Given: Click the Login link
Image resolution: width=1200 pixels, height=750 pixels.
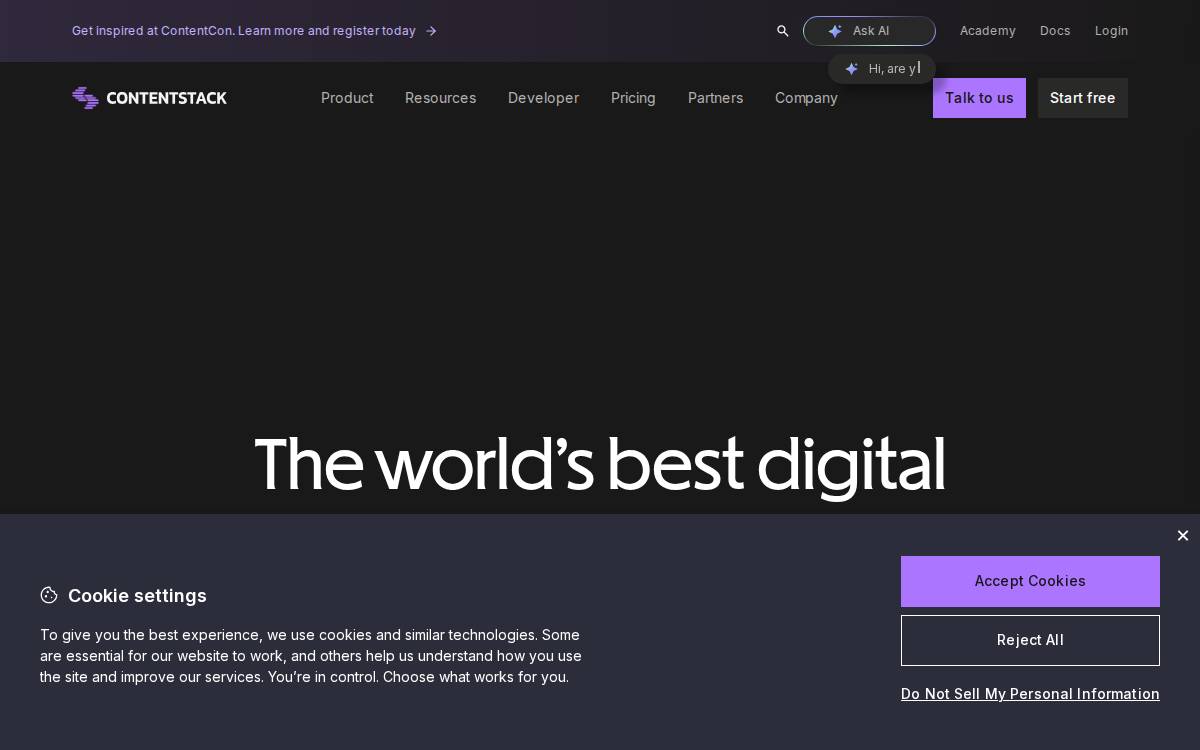Looking at the screenshot, I should point(1111,31).
